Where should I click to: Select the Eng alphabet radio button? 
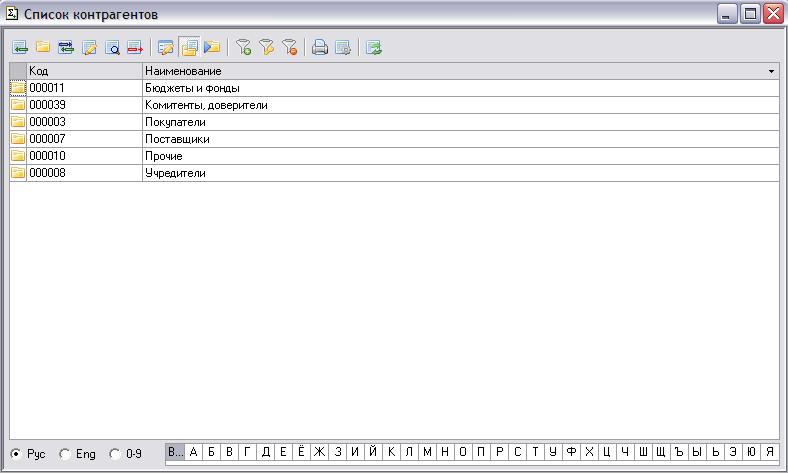tap(65, 454)
